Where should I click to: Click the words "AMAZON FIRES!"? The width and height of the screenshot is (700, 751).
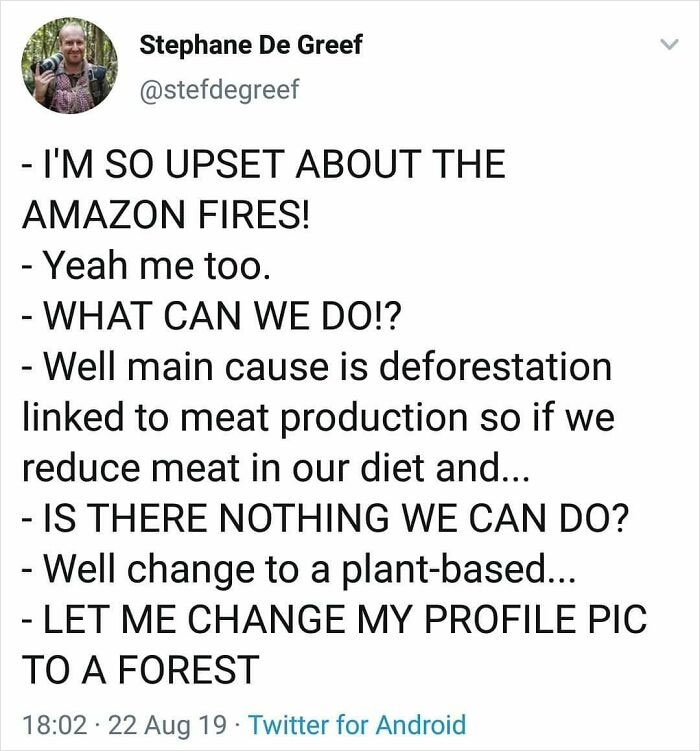click(165, 215)
